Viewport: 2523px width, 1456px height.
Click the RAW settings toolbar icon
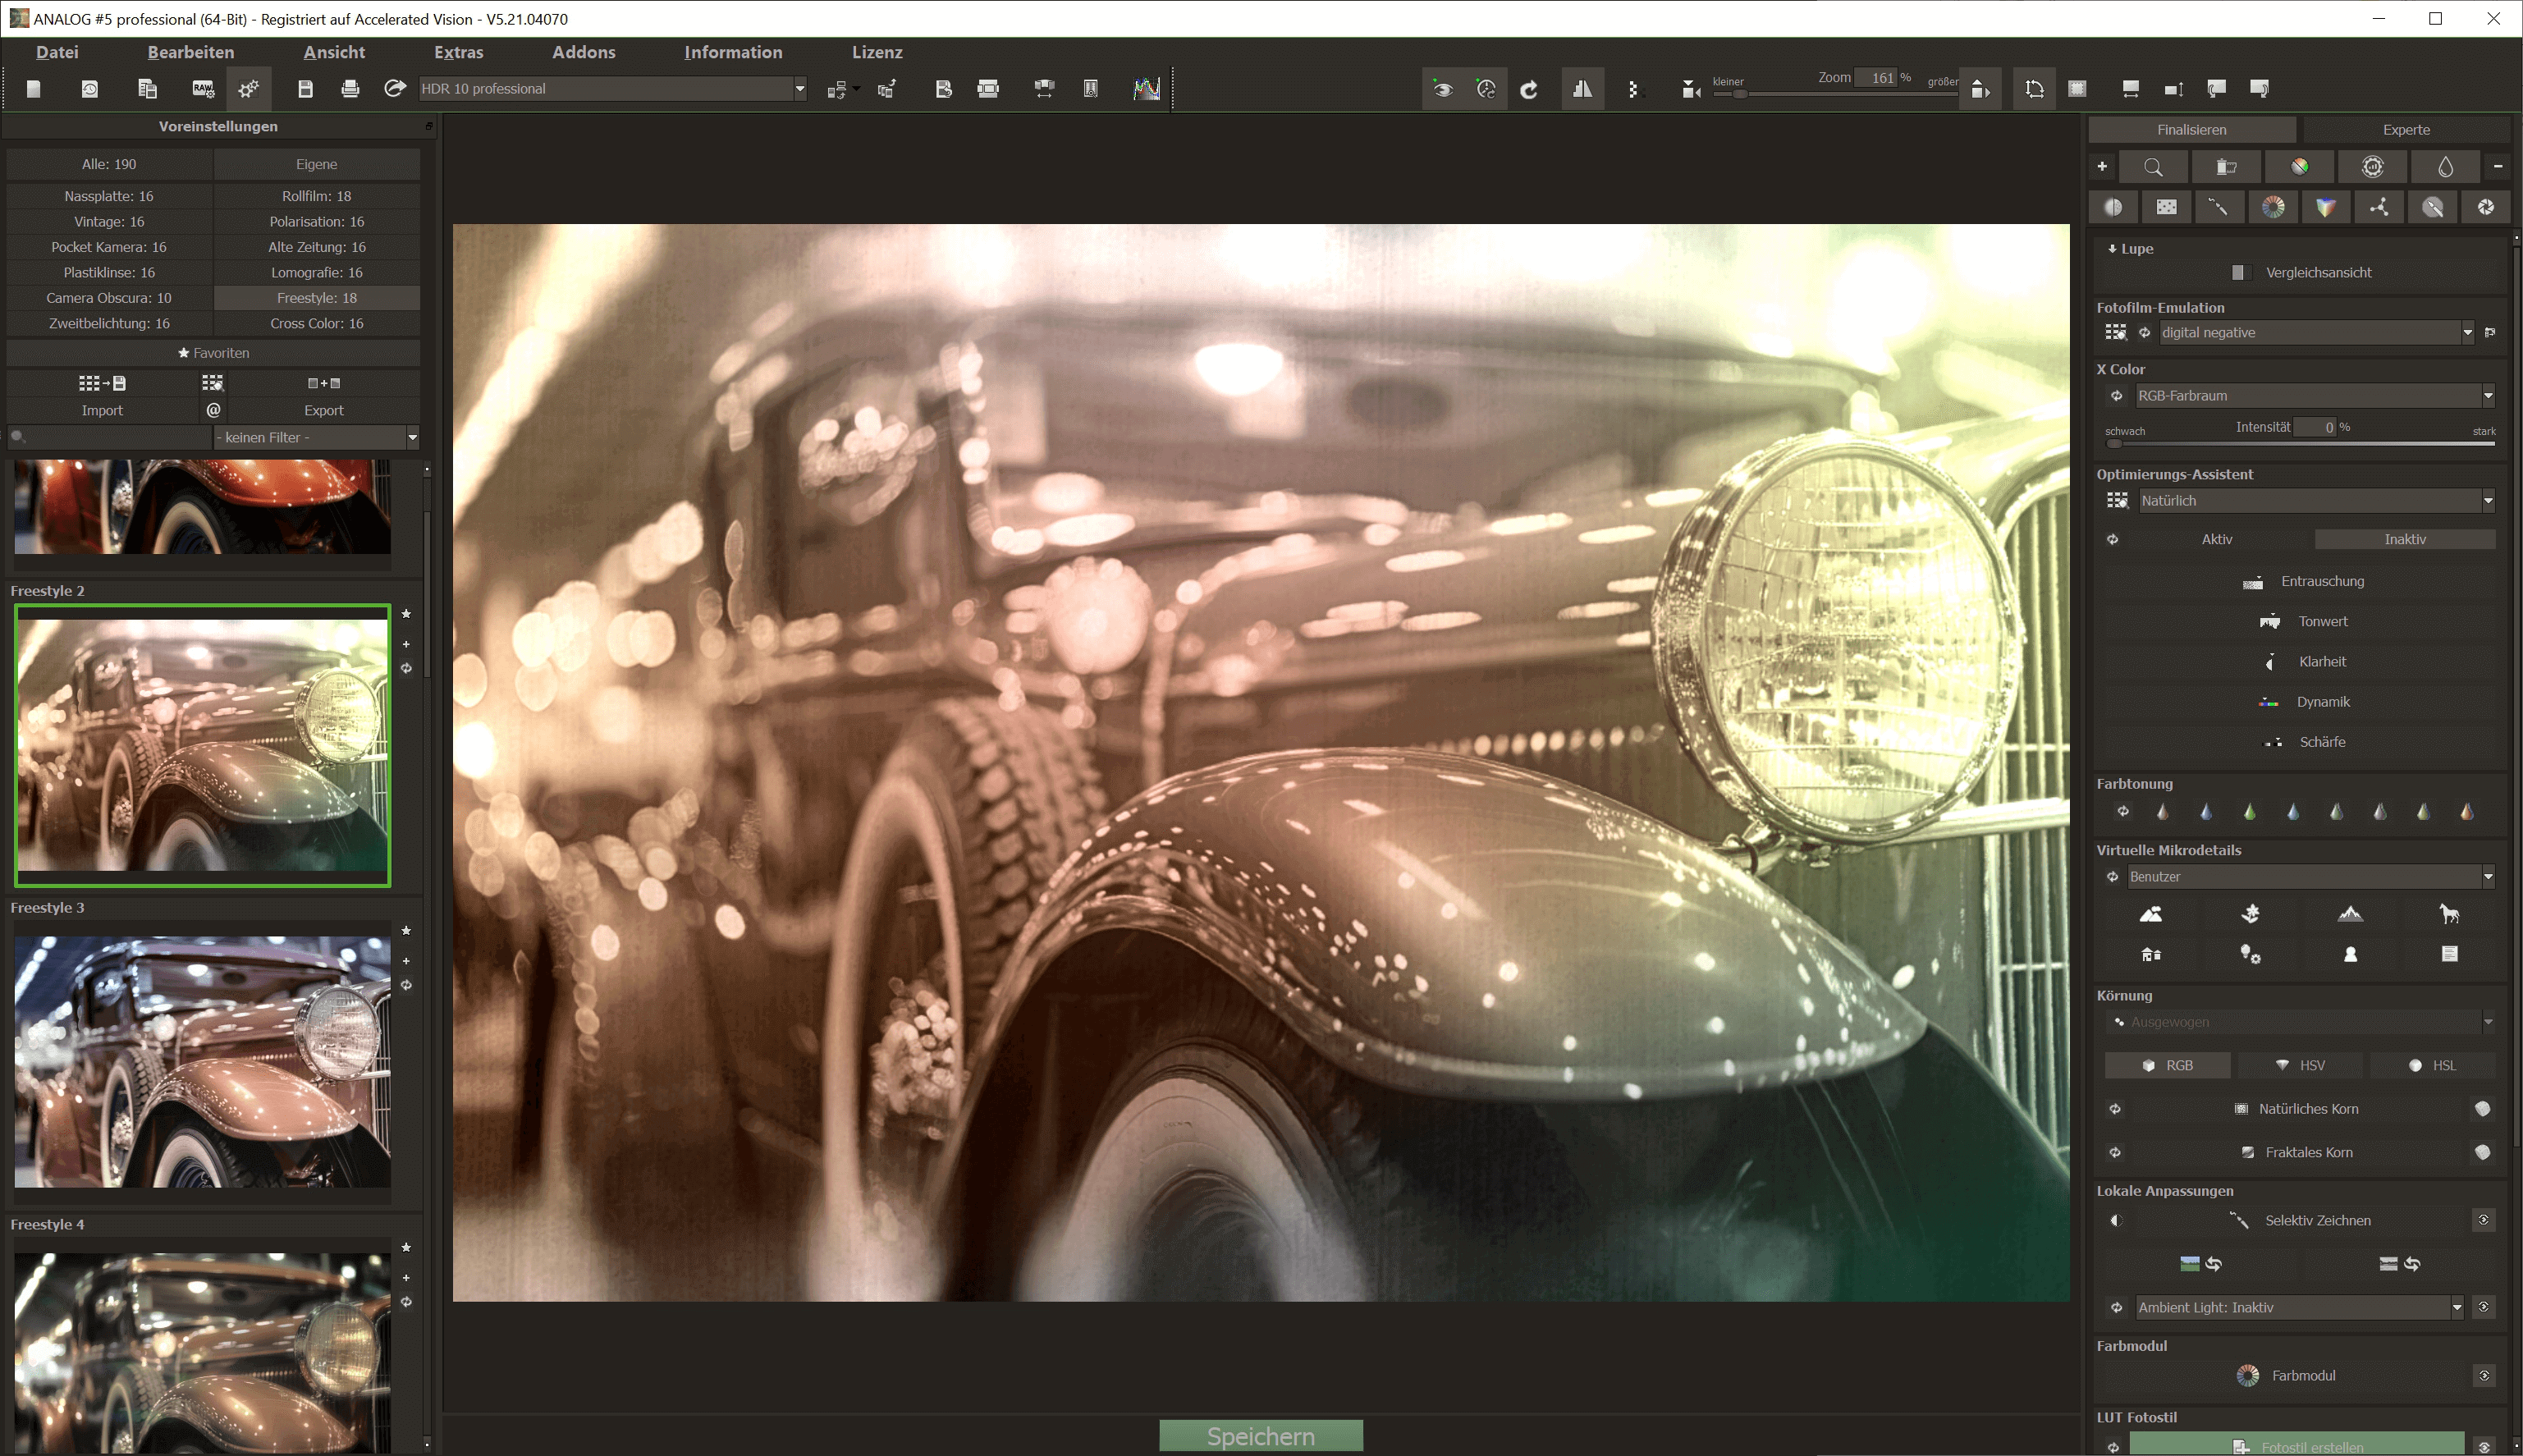click(203, 89)
